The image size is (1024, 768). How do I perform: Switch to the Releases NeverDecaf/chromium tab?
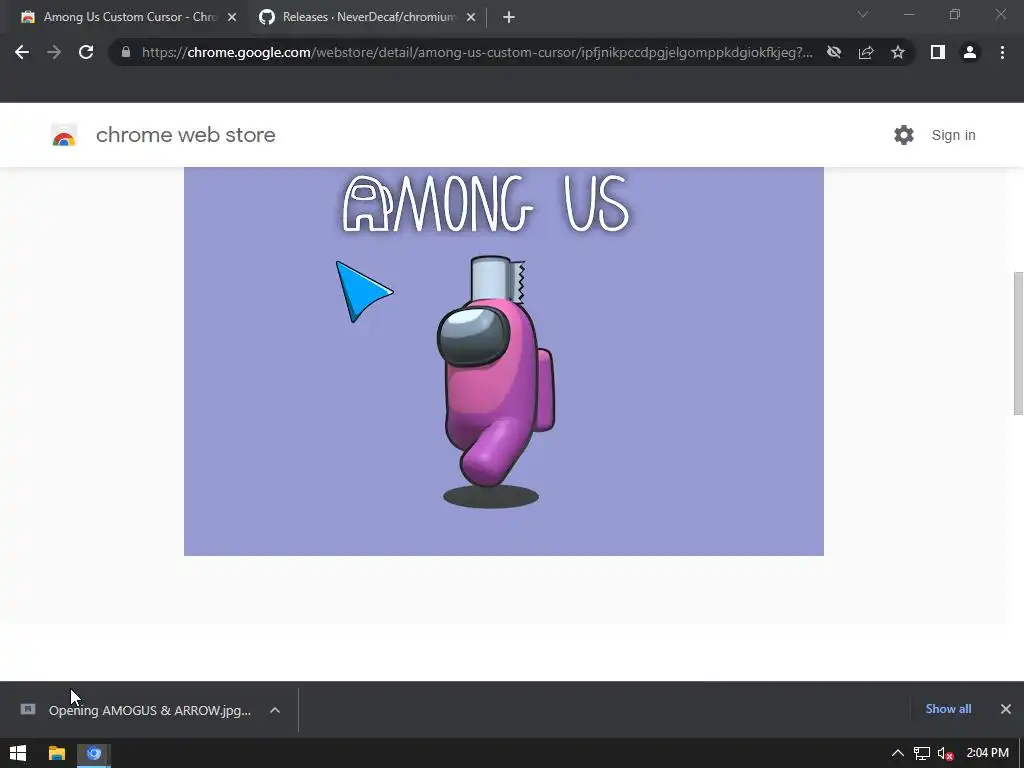[368, 18]
